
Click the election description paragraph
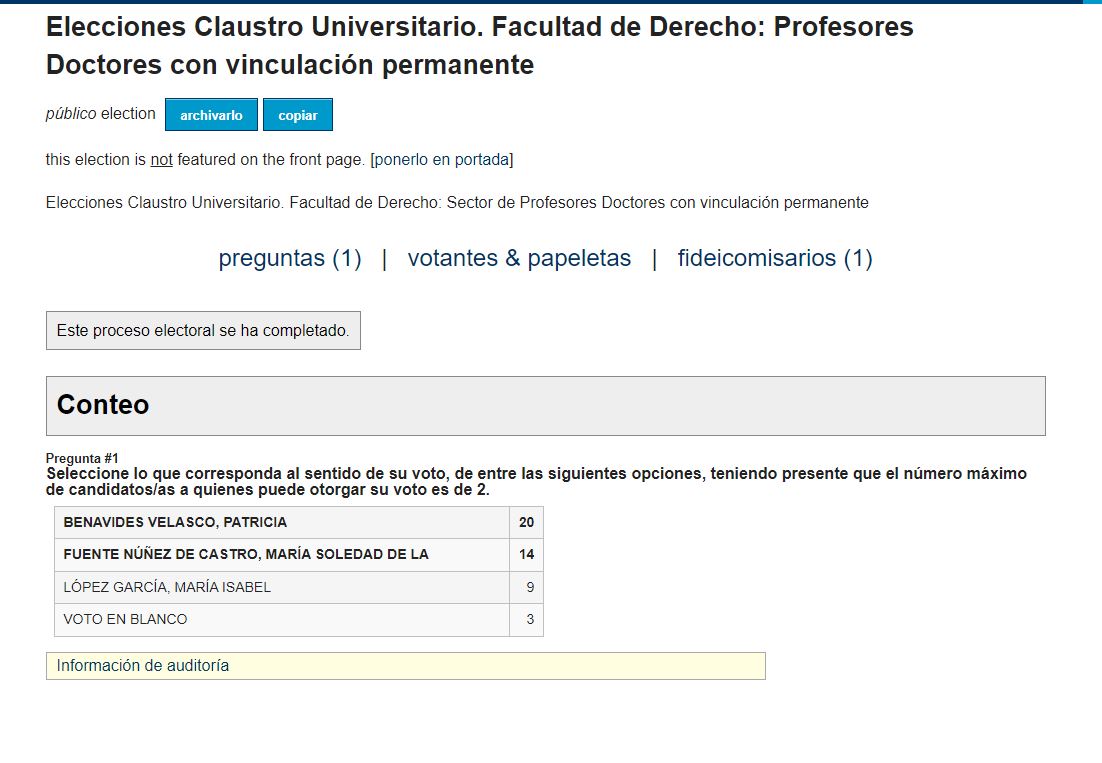pyautogui.click(x=457, y=203)
